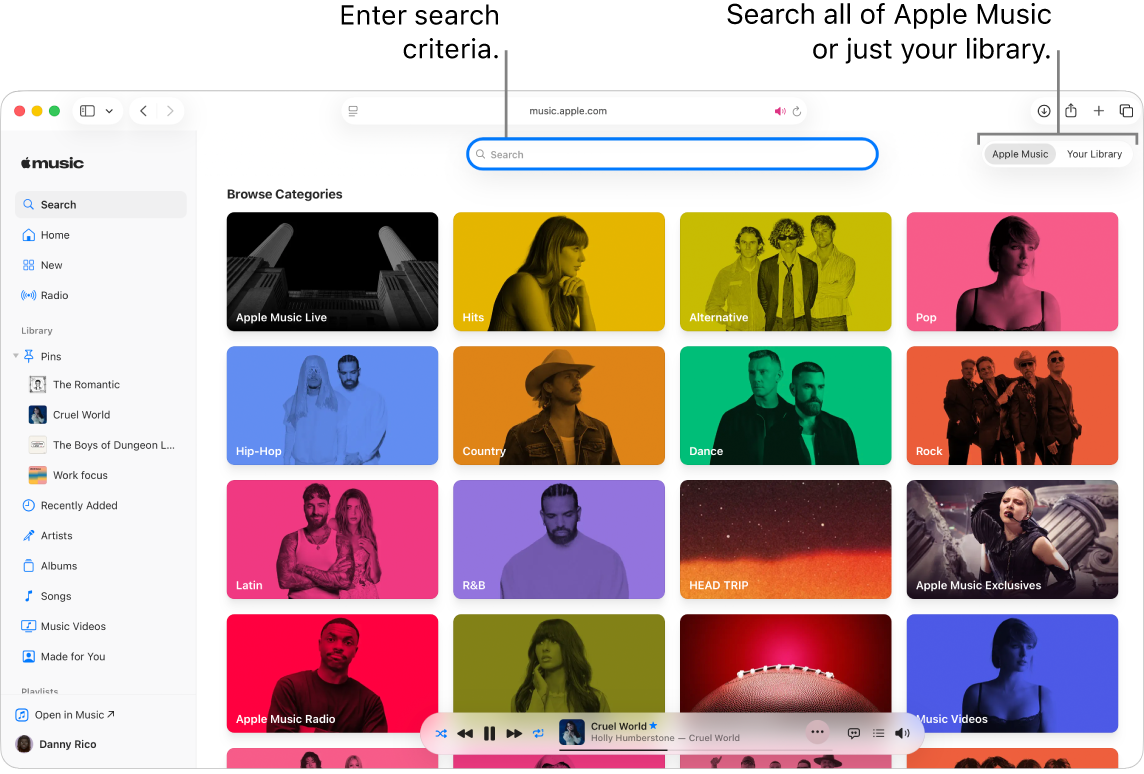Open the Country category tile

click(x=559, y=406)
